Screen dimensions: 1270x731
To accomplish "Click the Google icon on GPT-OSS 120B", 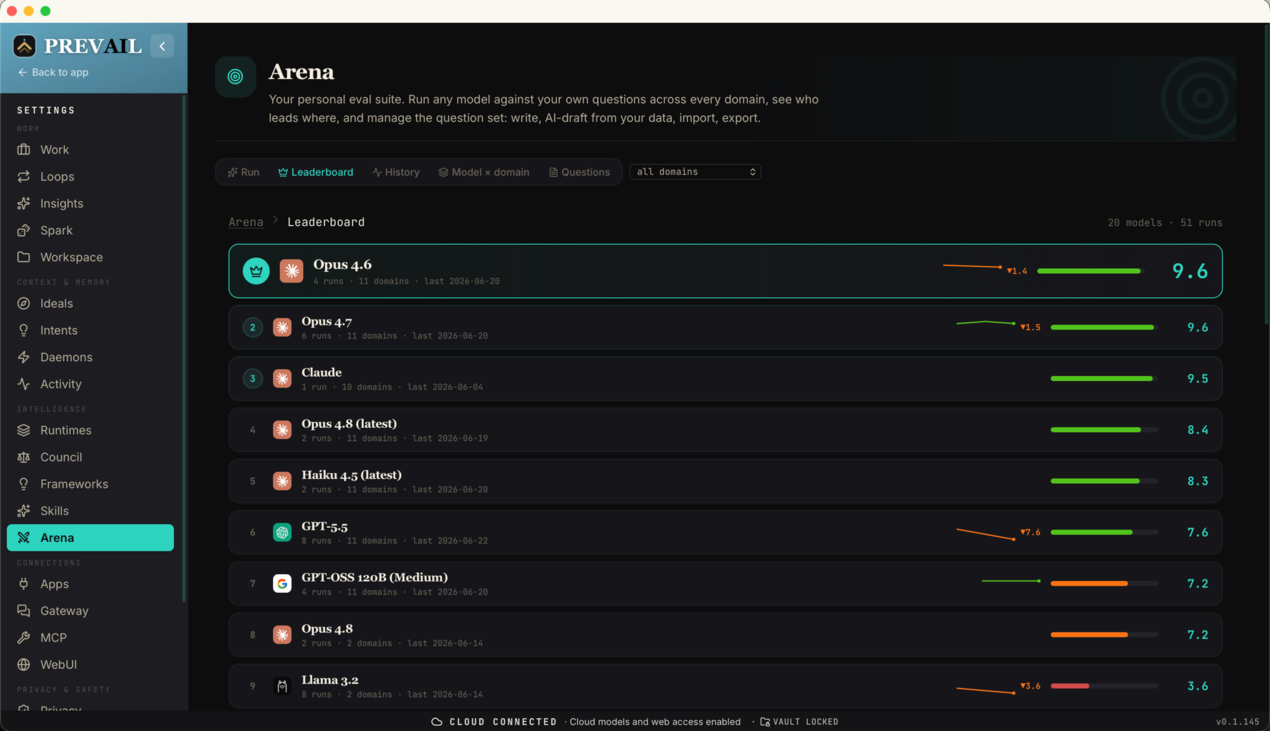I will click(282, 584).
